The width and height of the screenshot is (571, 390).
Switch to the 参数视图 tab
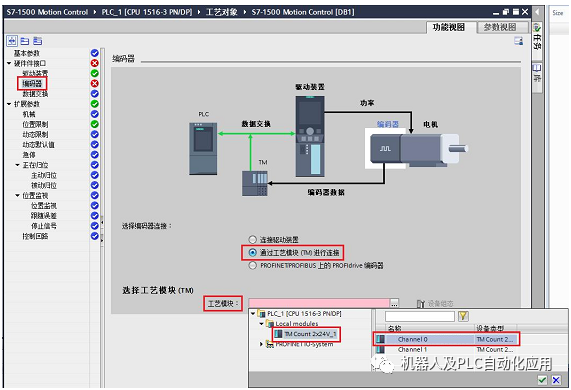[x=500, y=27]
